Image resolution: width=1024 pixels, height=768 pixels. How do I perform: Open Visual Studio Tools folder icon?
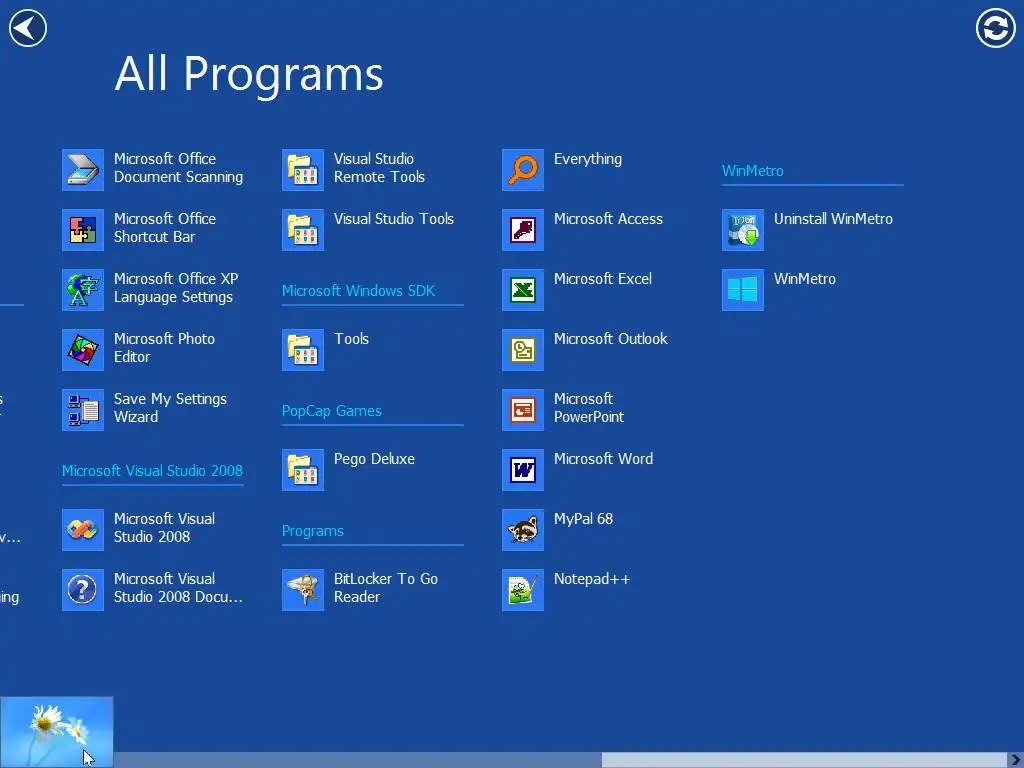[x=303, y=230]
